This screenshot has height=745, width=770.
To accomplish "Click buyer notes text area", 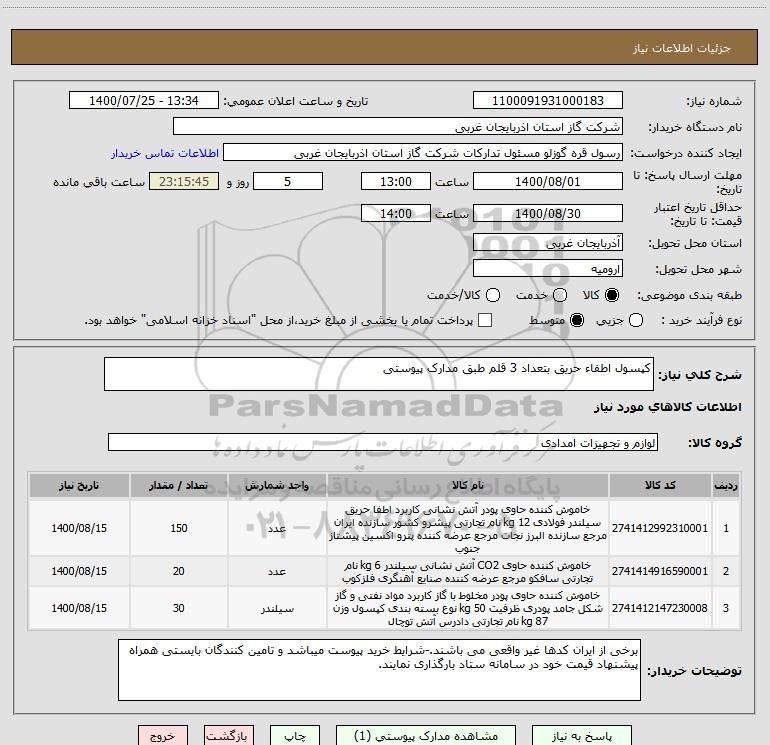I will coord(379,670).
